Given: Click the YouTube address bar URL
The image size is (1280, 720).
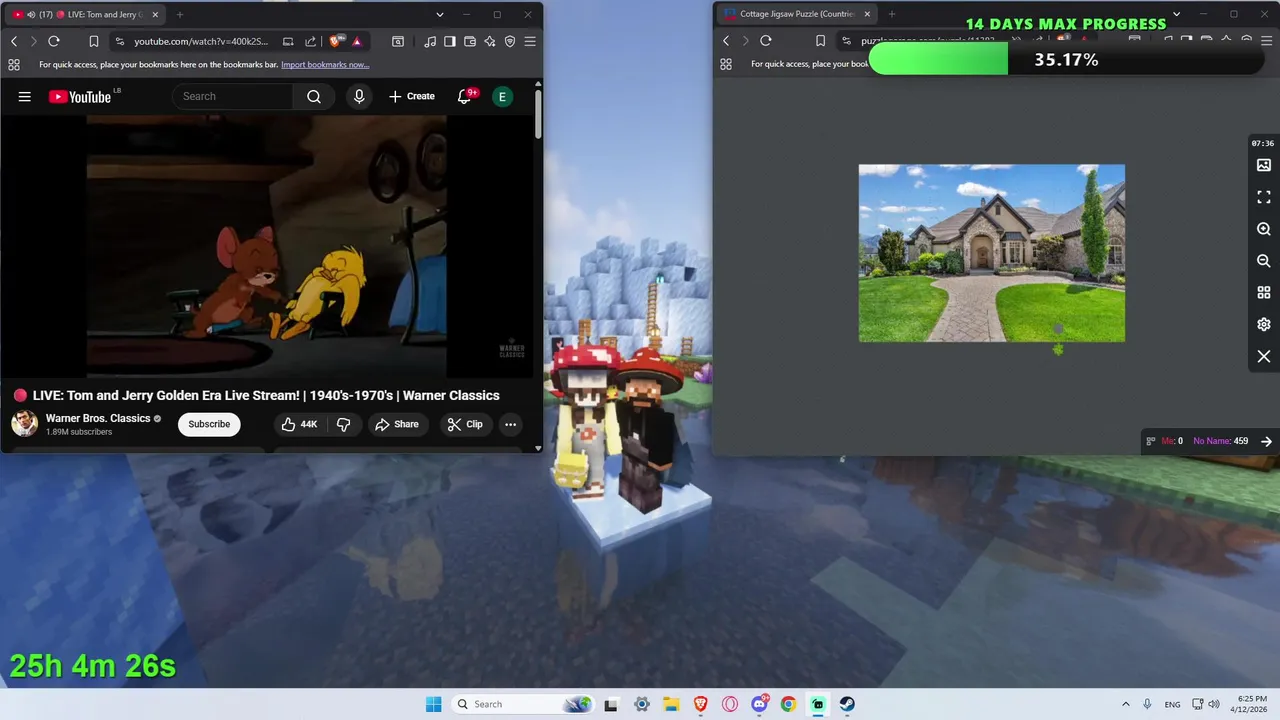Looking at the screenshot, I should pyautogui.click(x=201, y=41).
